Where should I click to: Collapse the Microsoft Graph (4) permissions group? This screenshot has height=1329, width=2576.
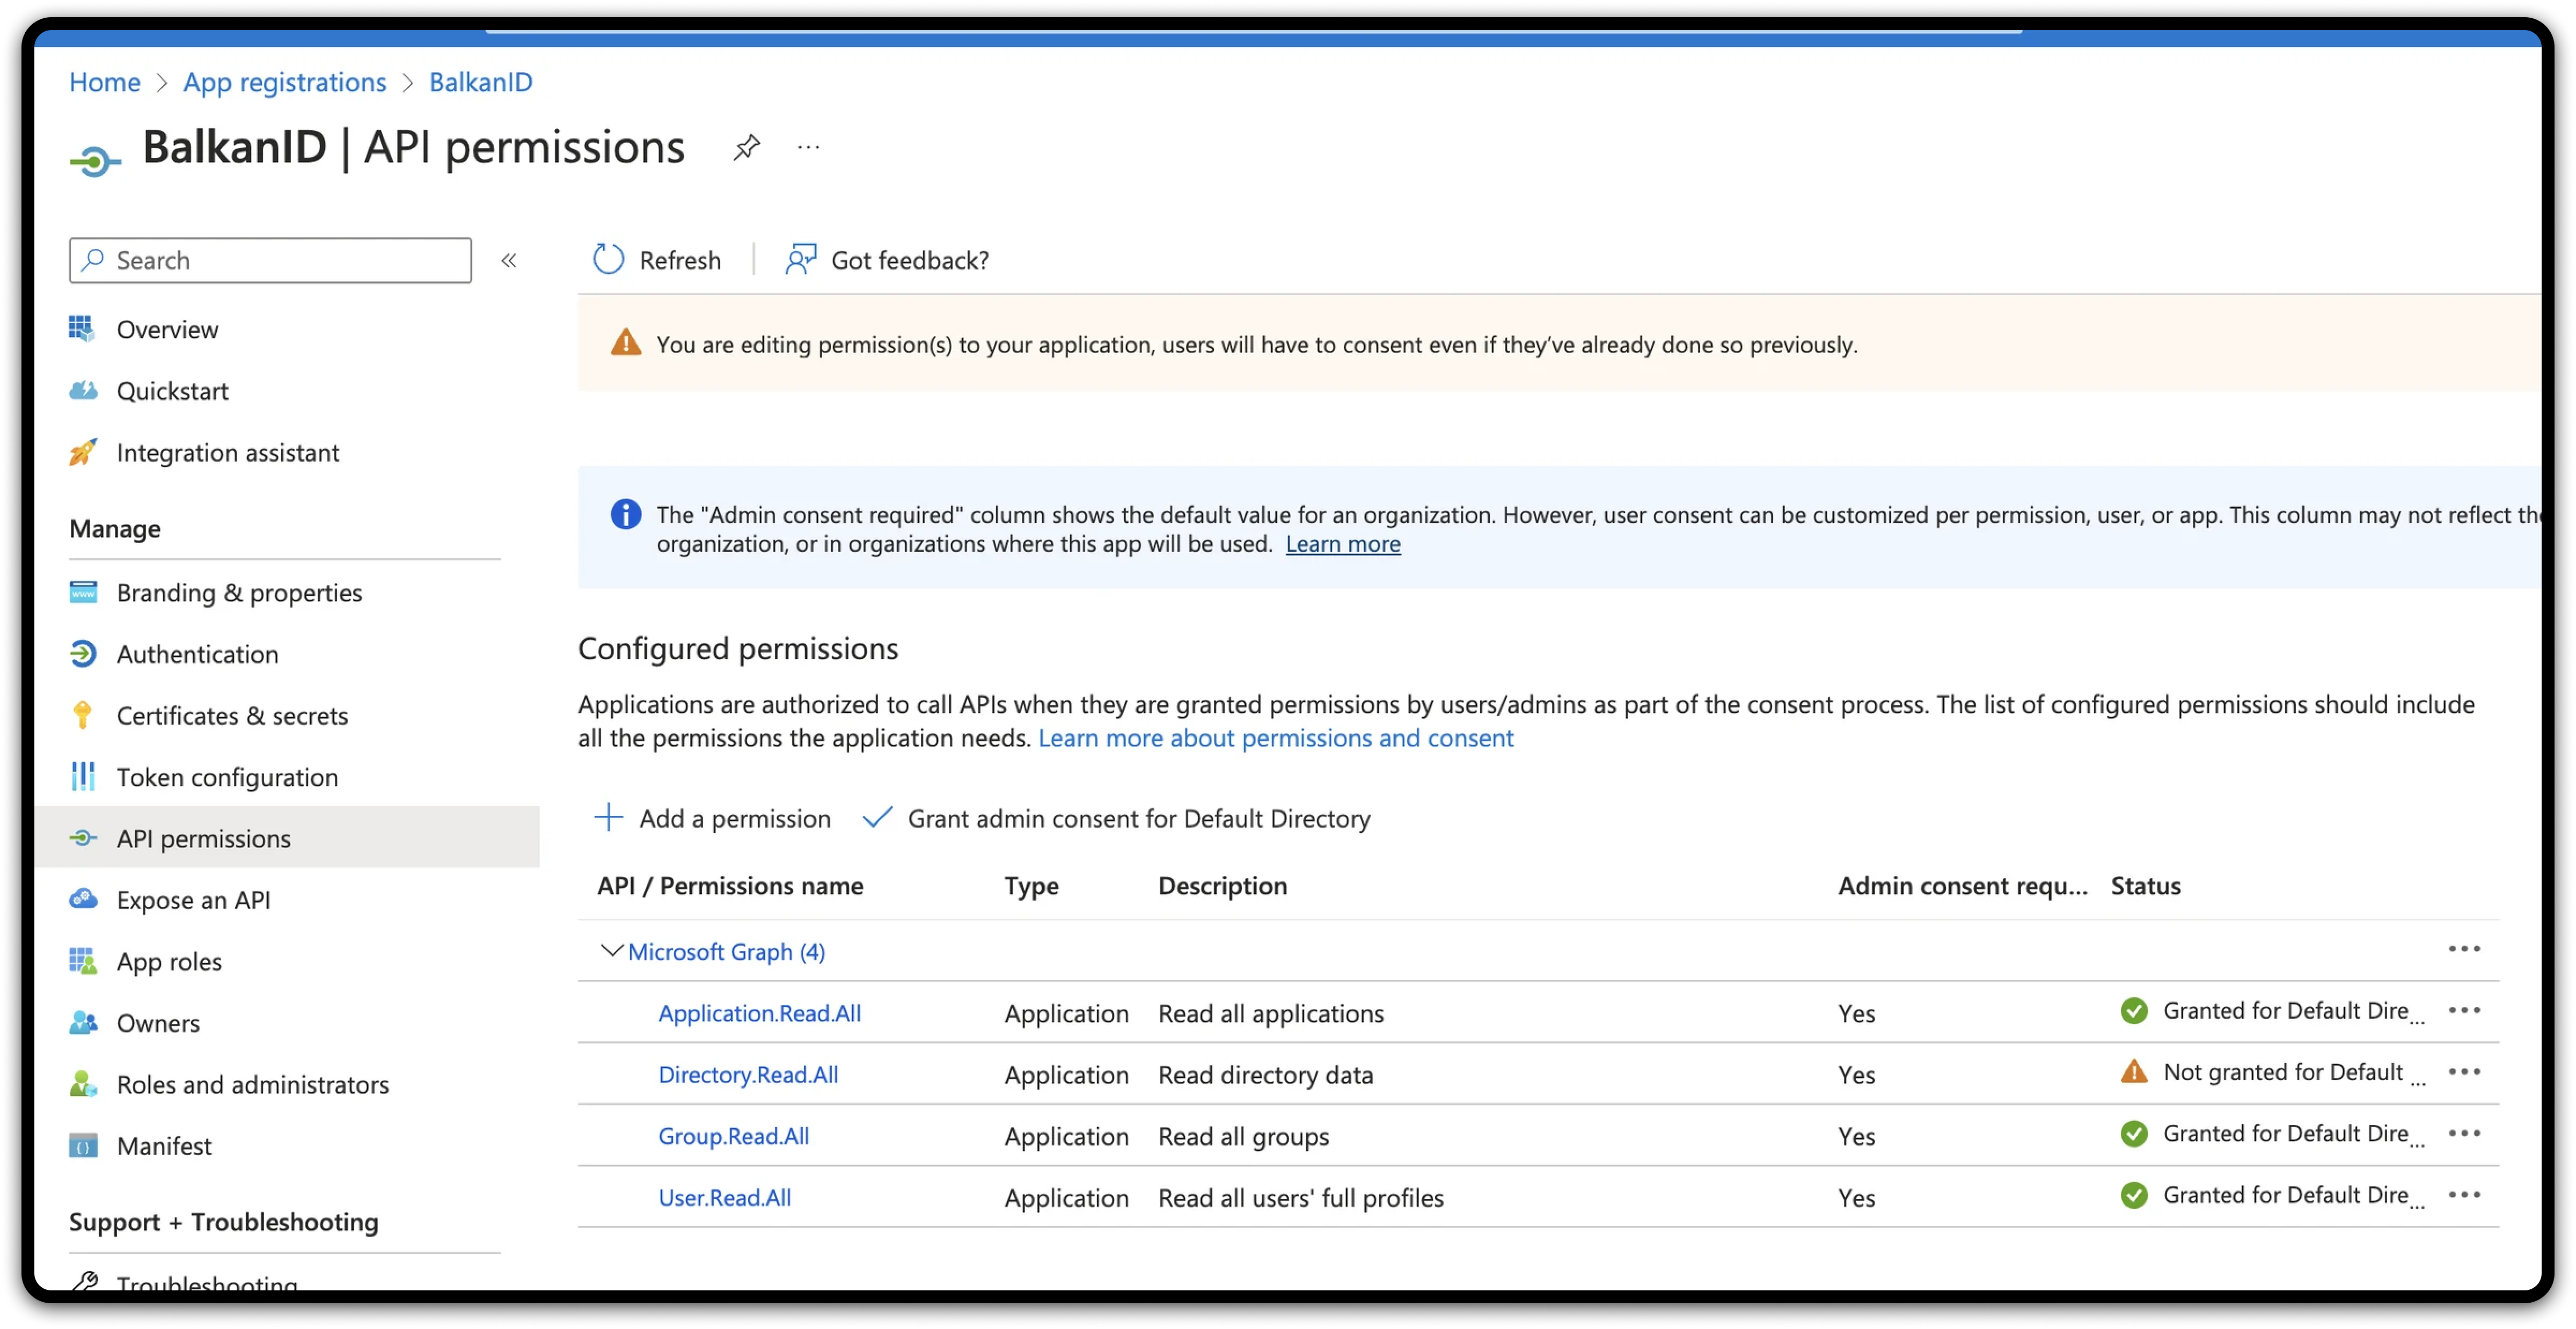pyautogui.click(x=611, y=951)
